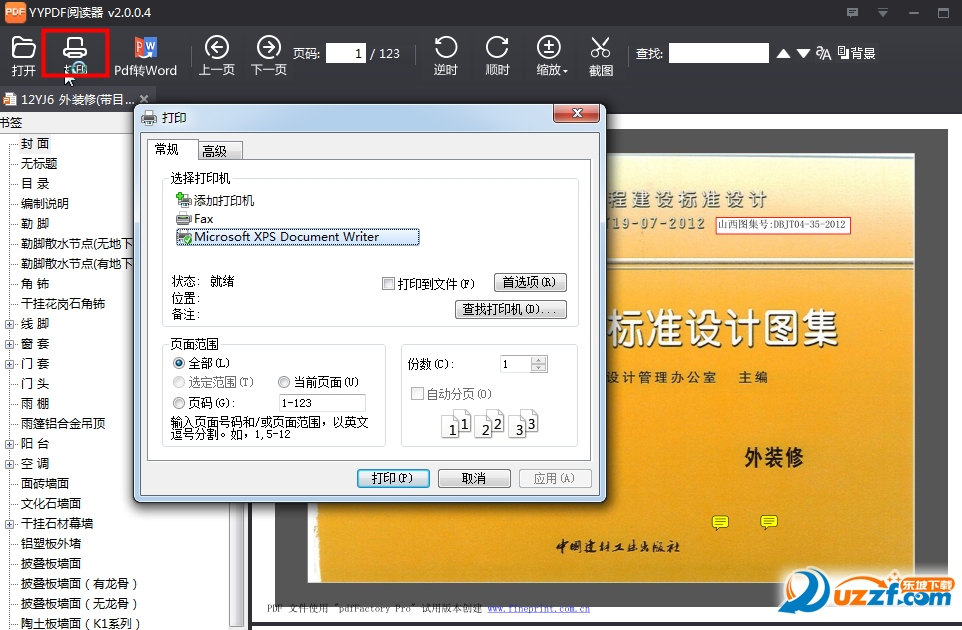
Task: Open the 铝塑板外墙 bookmark
Action: 51,544
